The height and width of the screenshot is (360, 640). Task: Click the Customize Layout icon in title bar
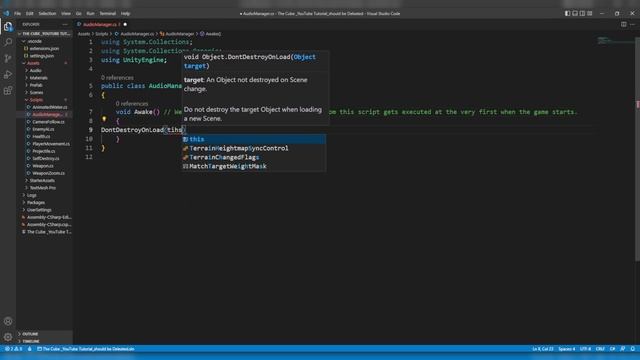590,13
